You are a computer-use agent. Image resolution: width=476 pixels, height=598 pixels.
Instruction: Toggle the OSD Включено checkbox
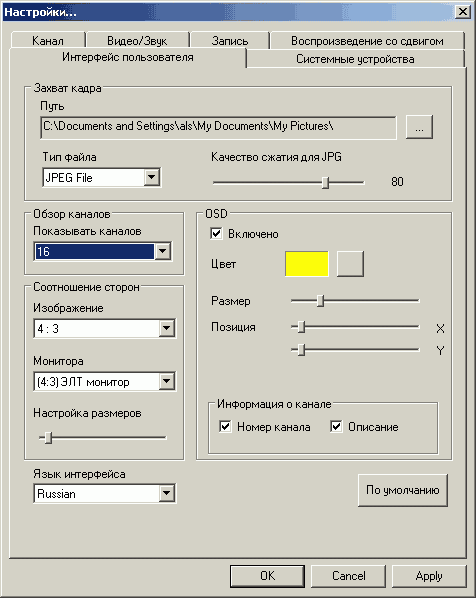(x=216, y=233)
